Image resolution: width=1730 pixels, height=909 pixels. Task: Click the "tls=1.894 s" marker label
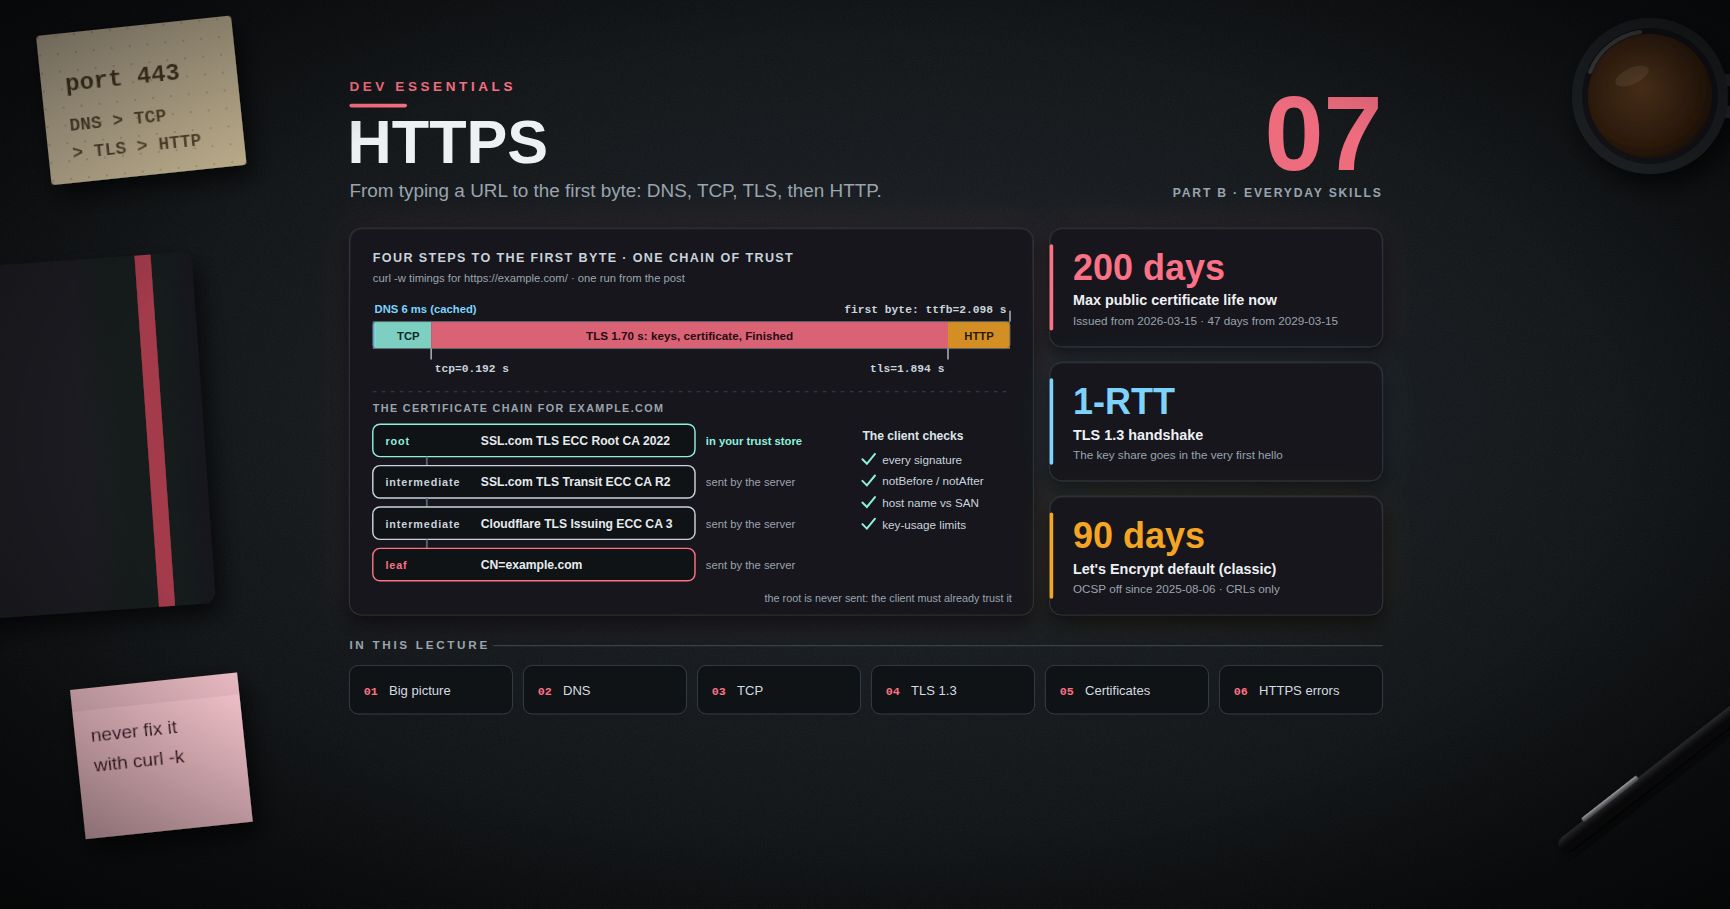[x=907, y=368]
